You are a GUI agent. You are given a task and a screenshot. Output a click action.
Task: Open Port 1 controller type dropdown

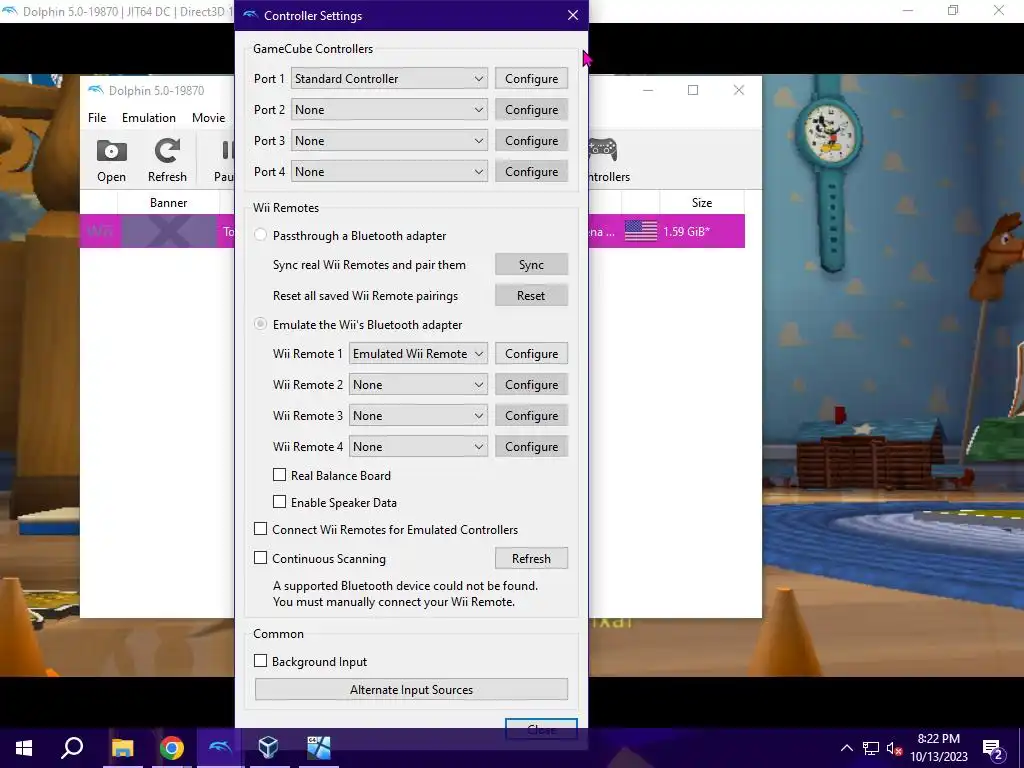click(389, 78)
